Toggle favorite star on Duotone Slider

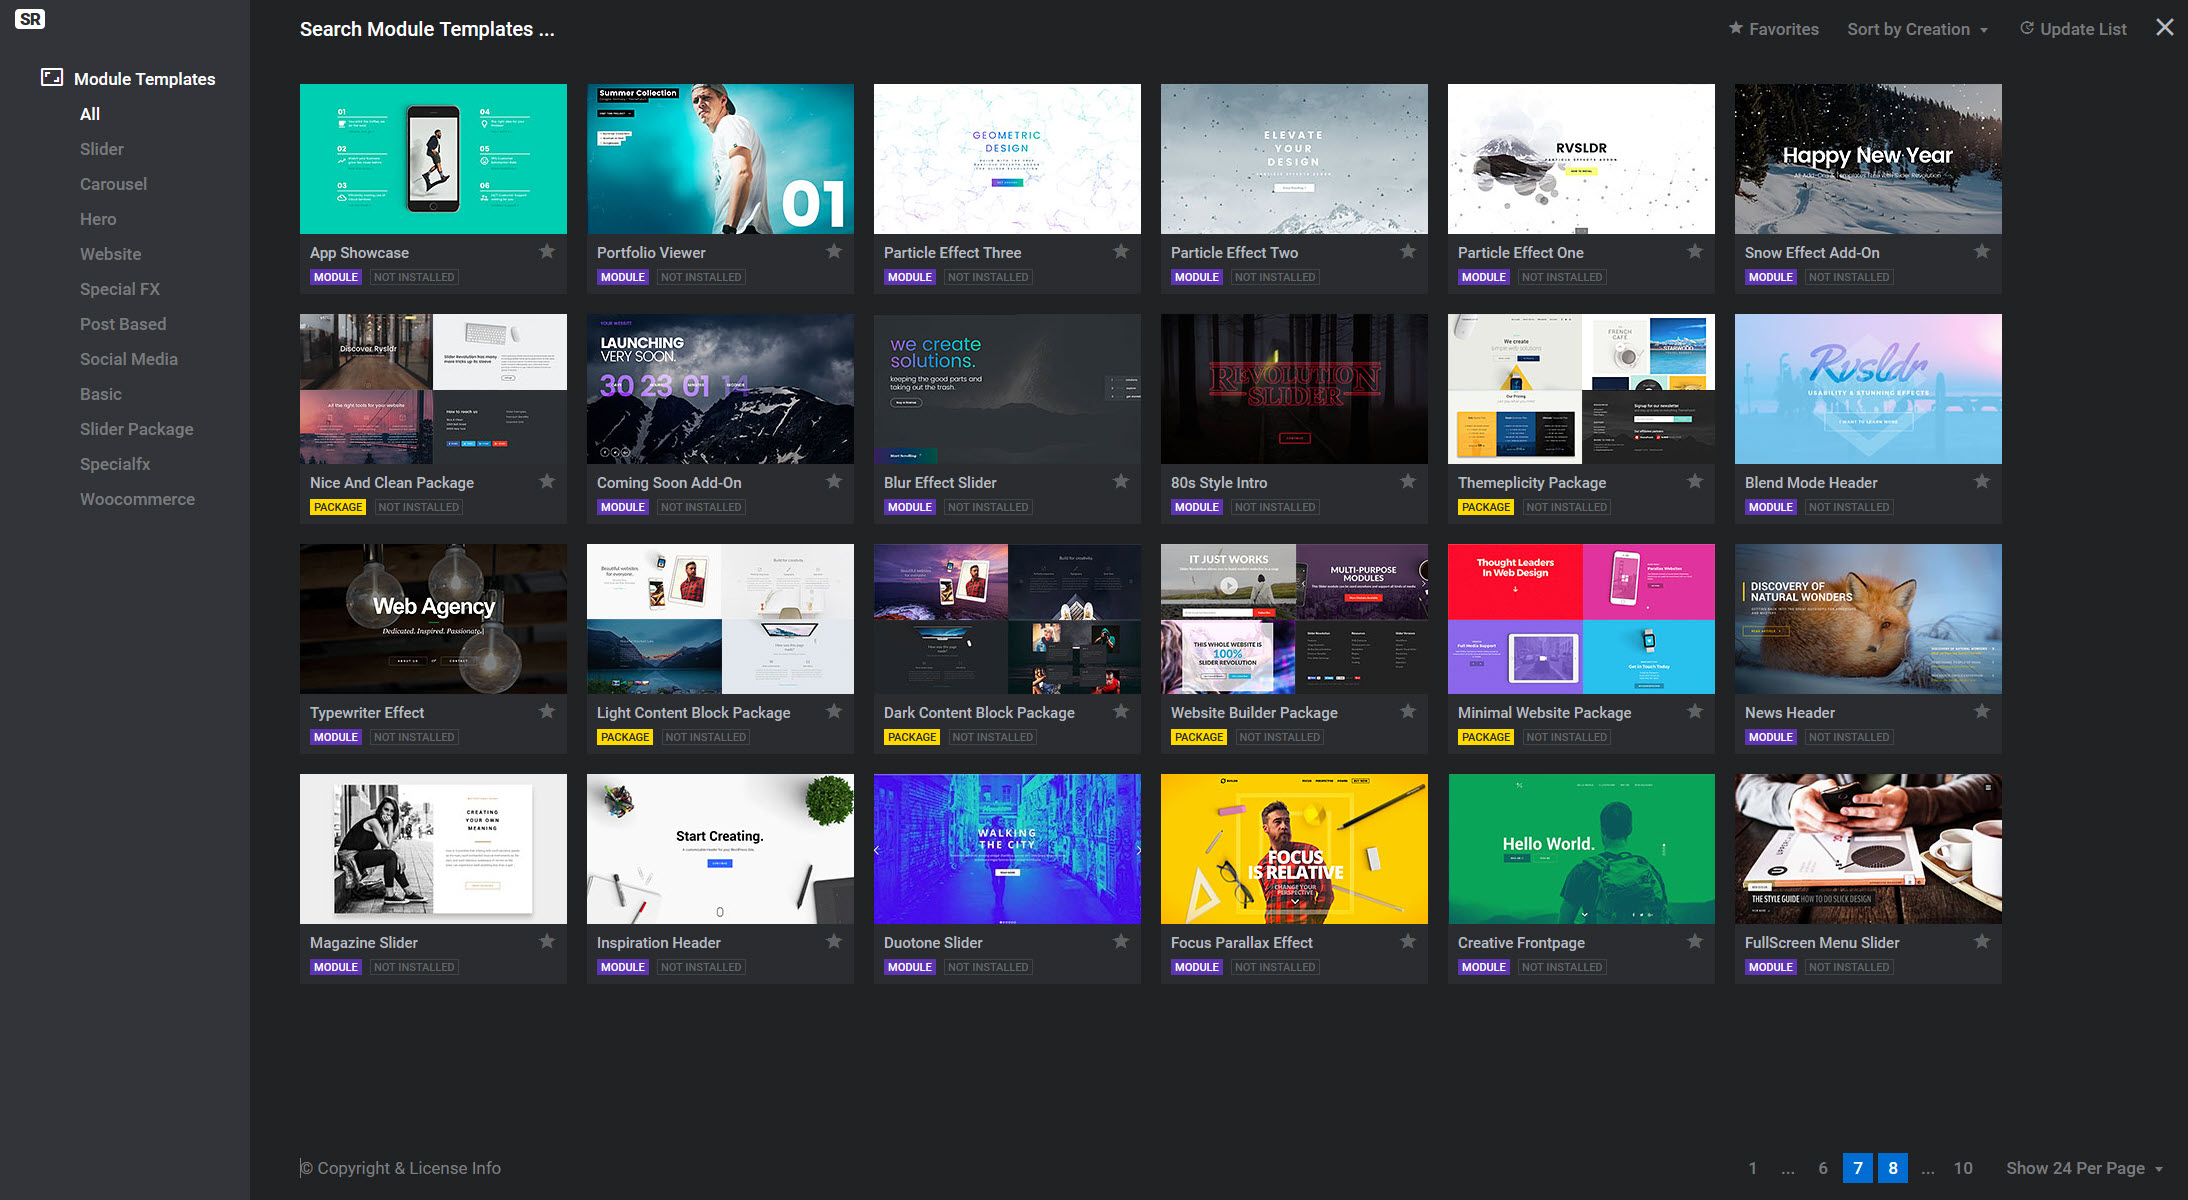click(1121, 942)
